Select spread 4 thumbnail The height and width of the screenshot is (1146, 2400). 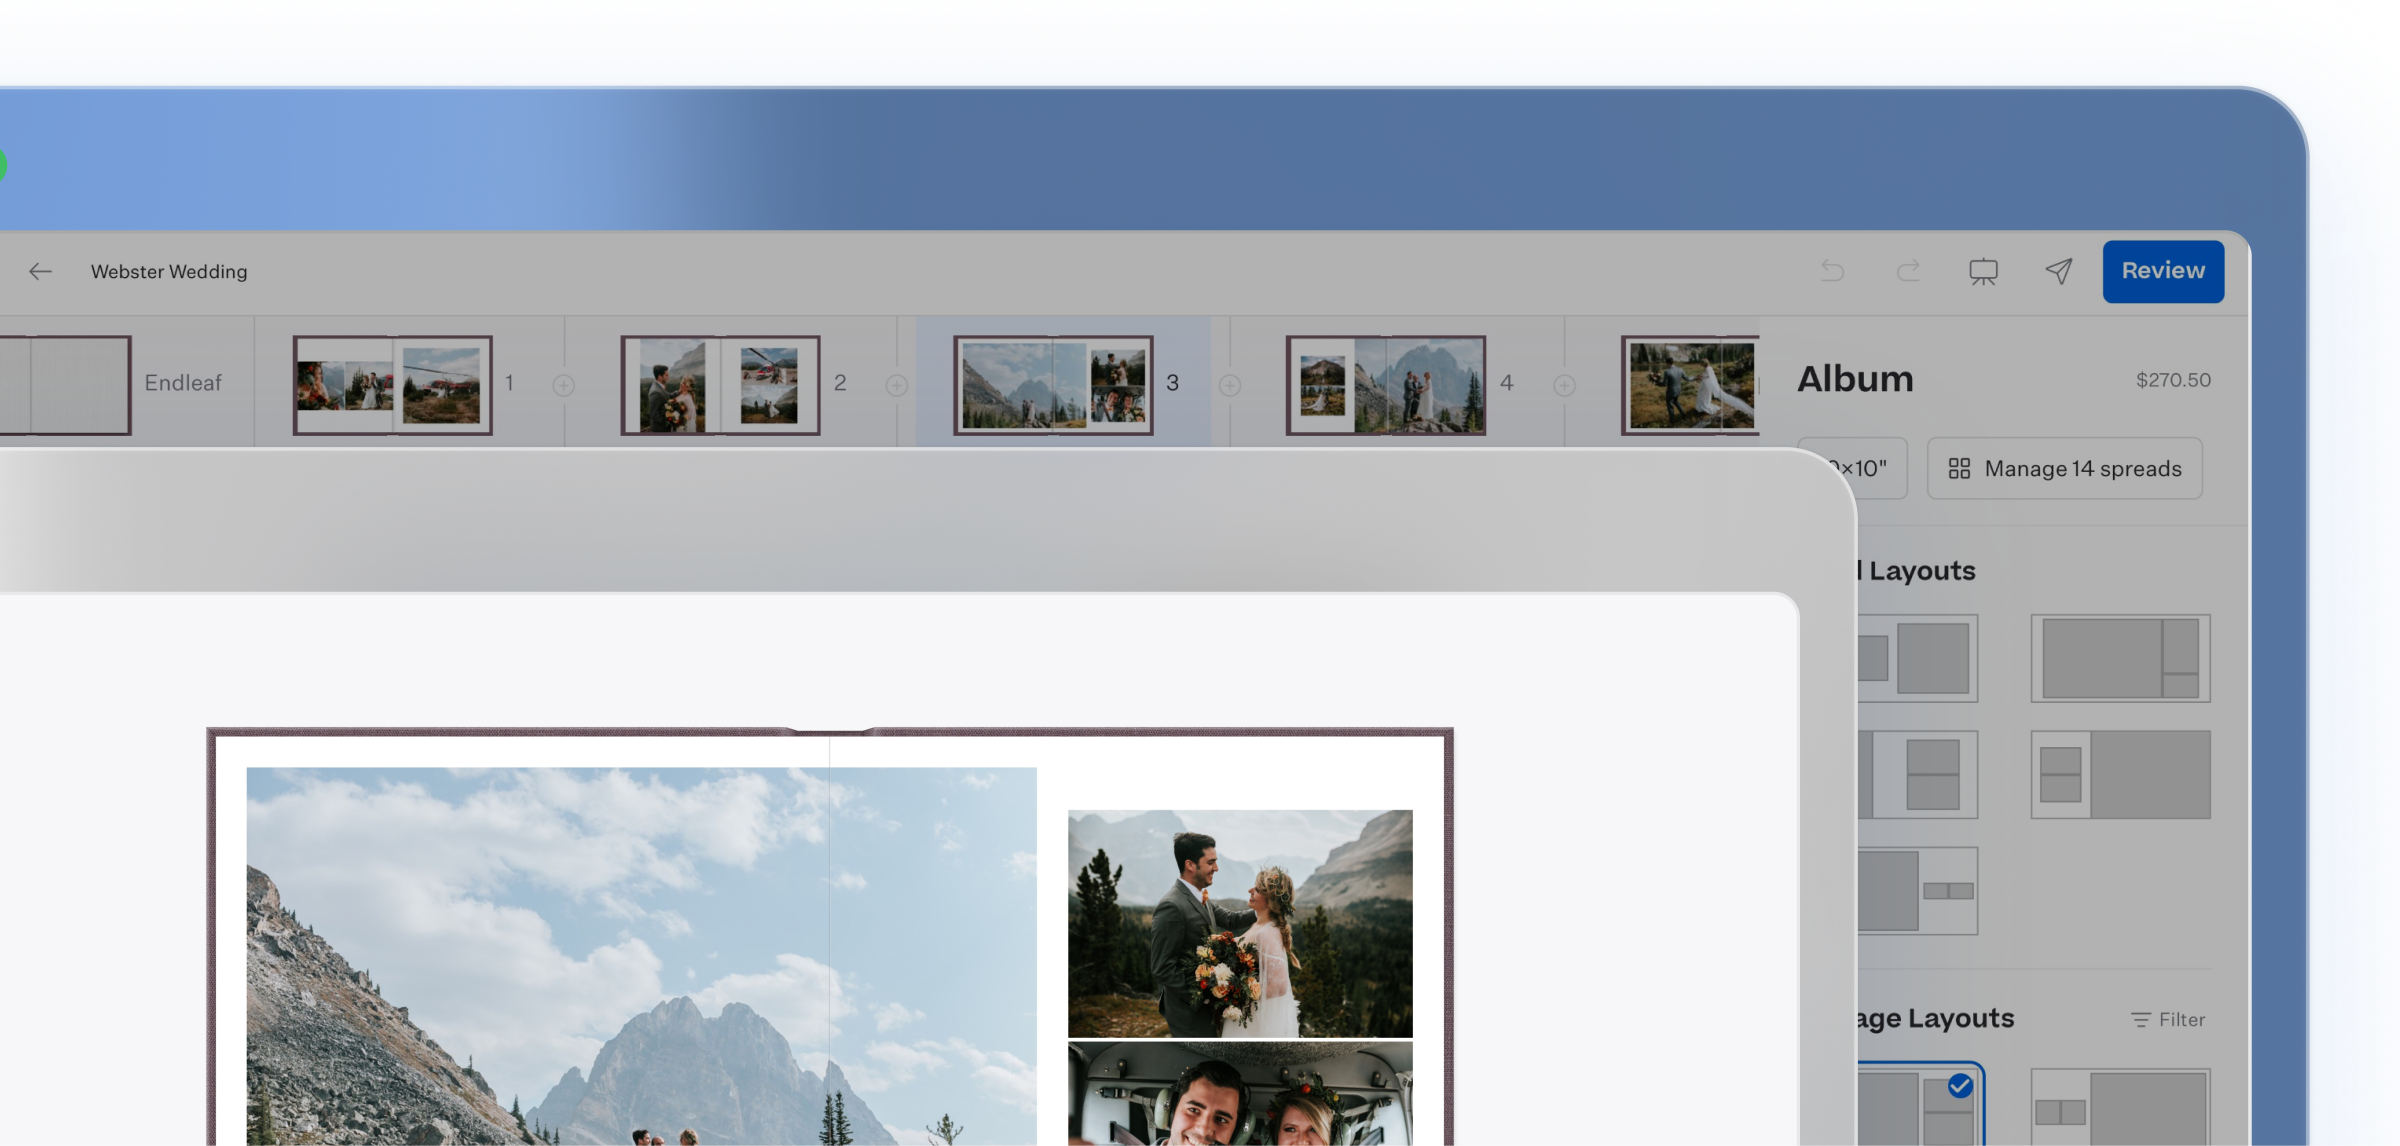tap(1386, 385)
